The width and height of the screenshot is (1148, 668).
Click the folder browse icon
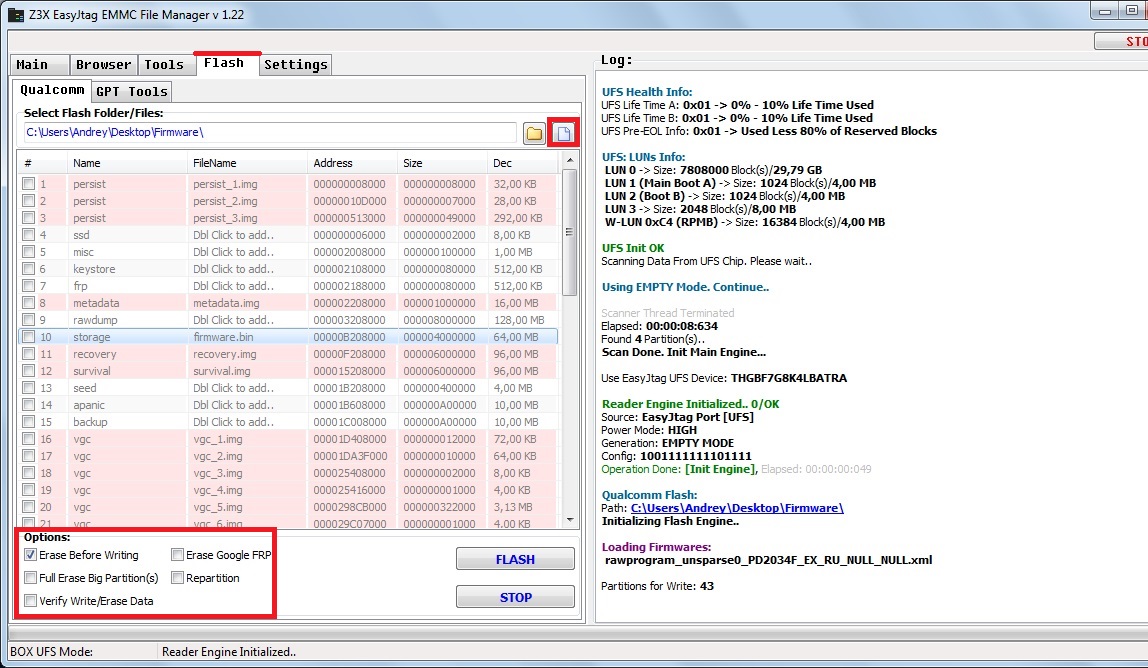534,133
